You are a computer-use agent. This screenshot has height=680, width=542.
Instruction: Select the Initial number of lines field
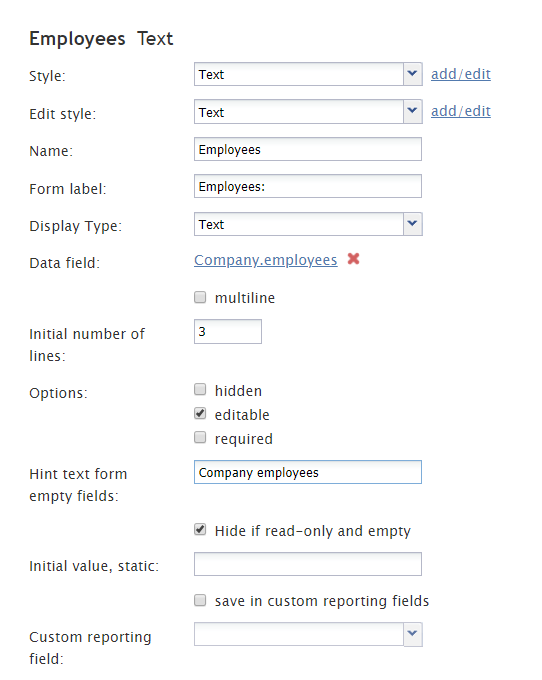click(228, 332)
